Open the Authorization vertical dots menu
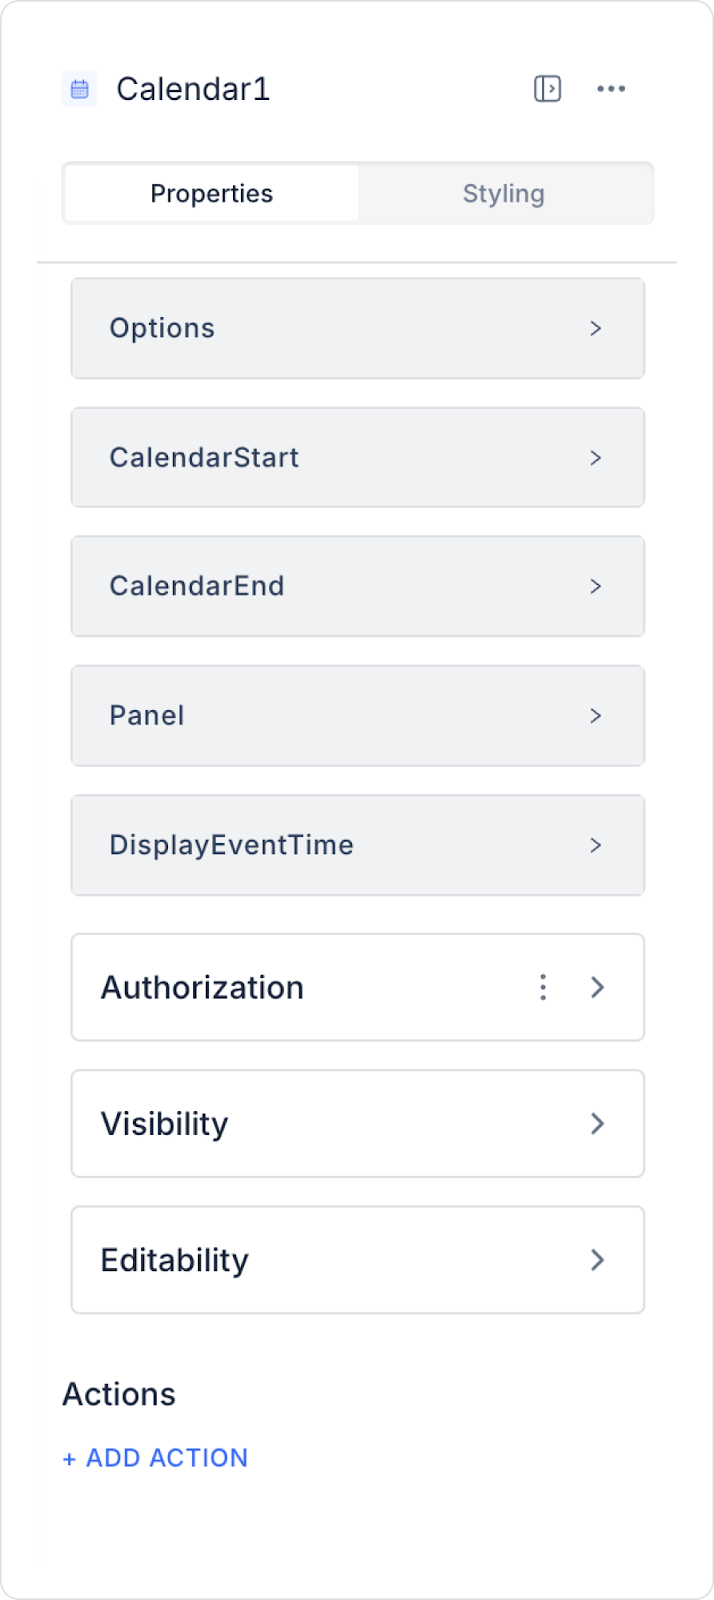The width and height of the screenshot is (714, 1600). (543, 987)
